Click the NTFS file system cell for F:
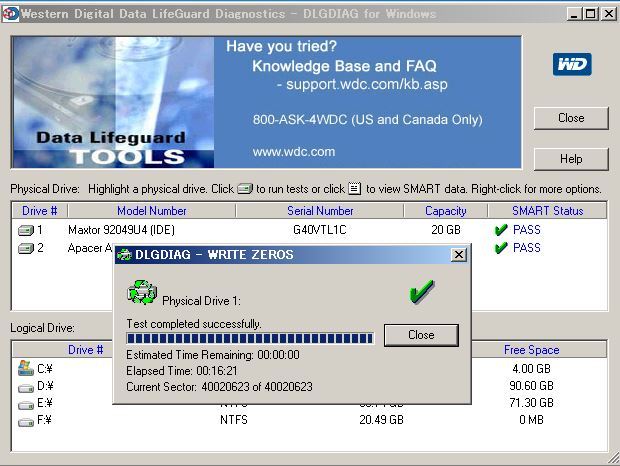620x466 pixels. pyautogui.click(x=234, y=420)
